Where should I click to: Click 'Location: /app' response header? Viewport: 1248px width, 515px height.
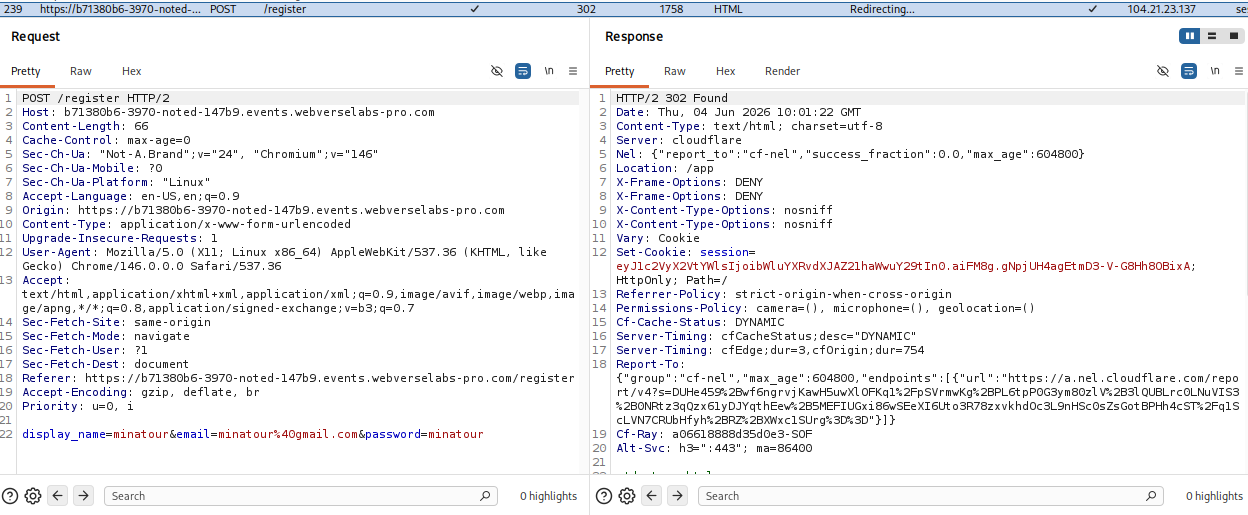(x=665, y=168)
